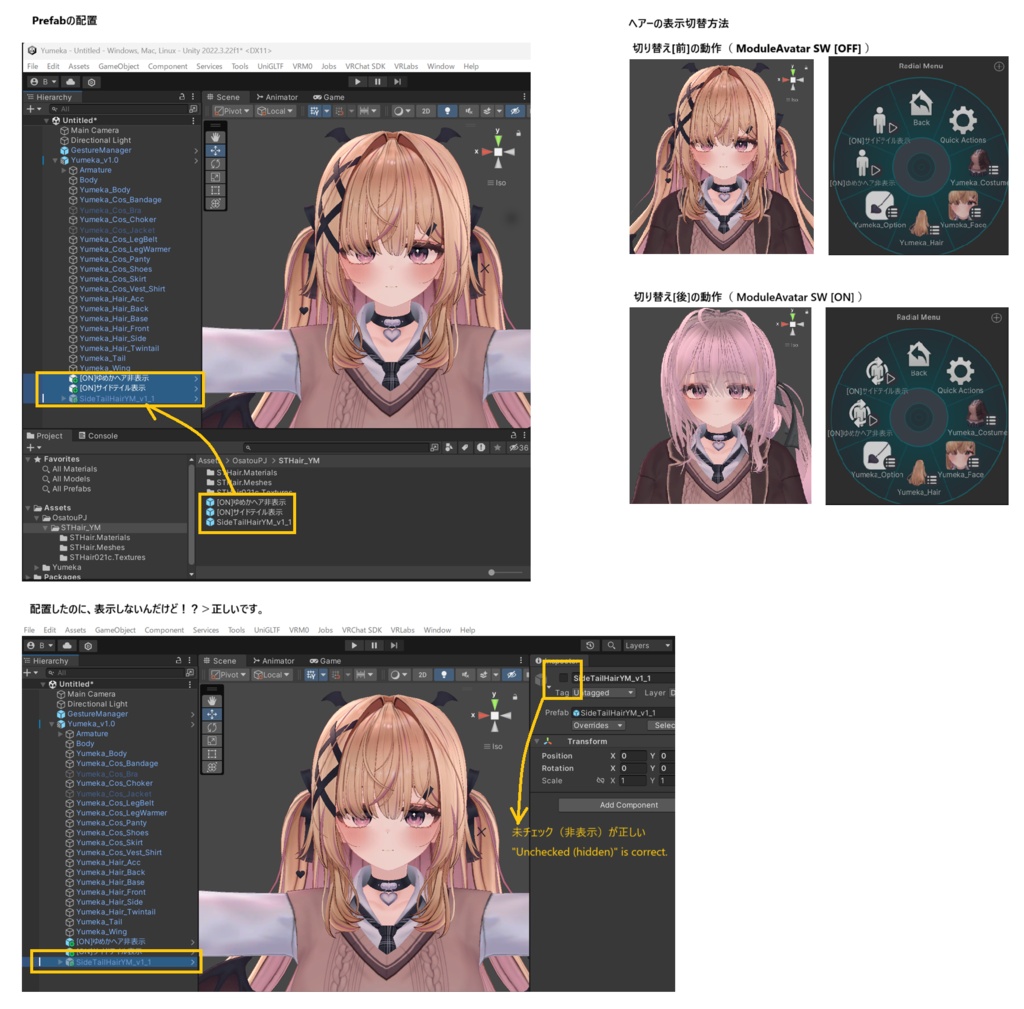Click Play button in upper Unity toolbar

point(357,82)
